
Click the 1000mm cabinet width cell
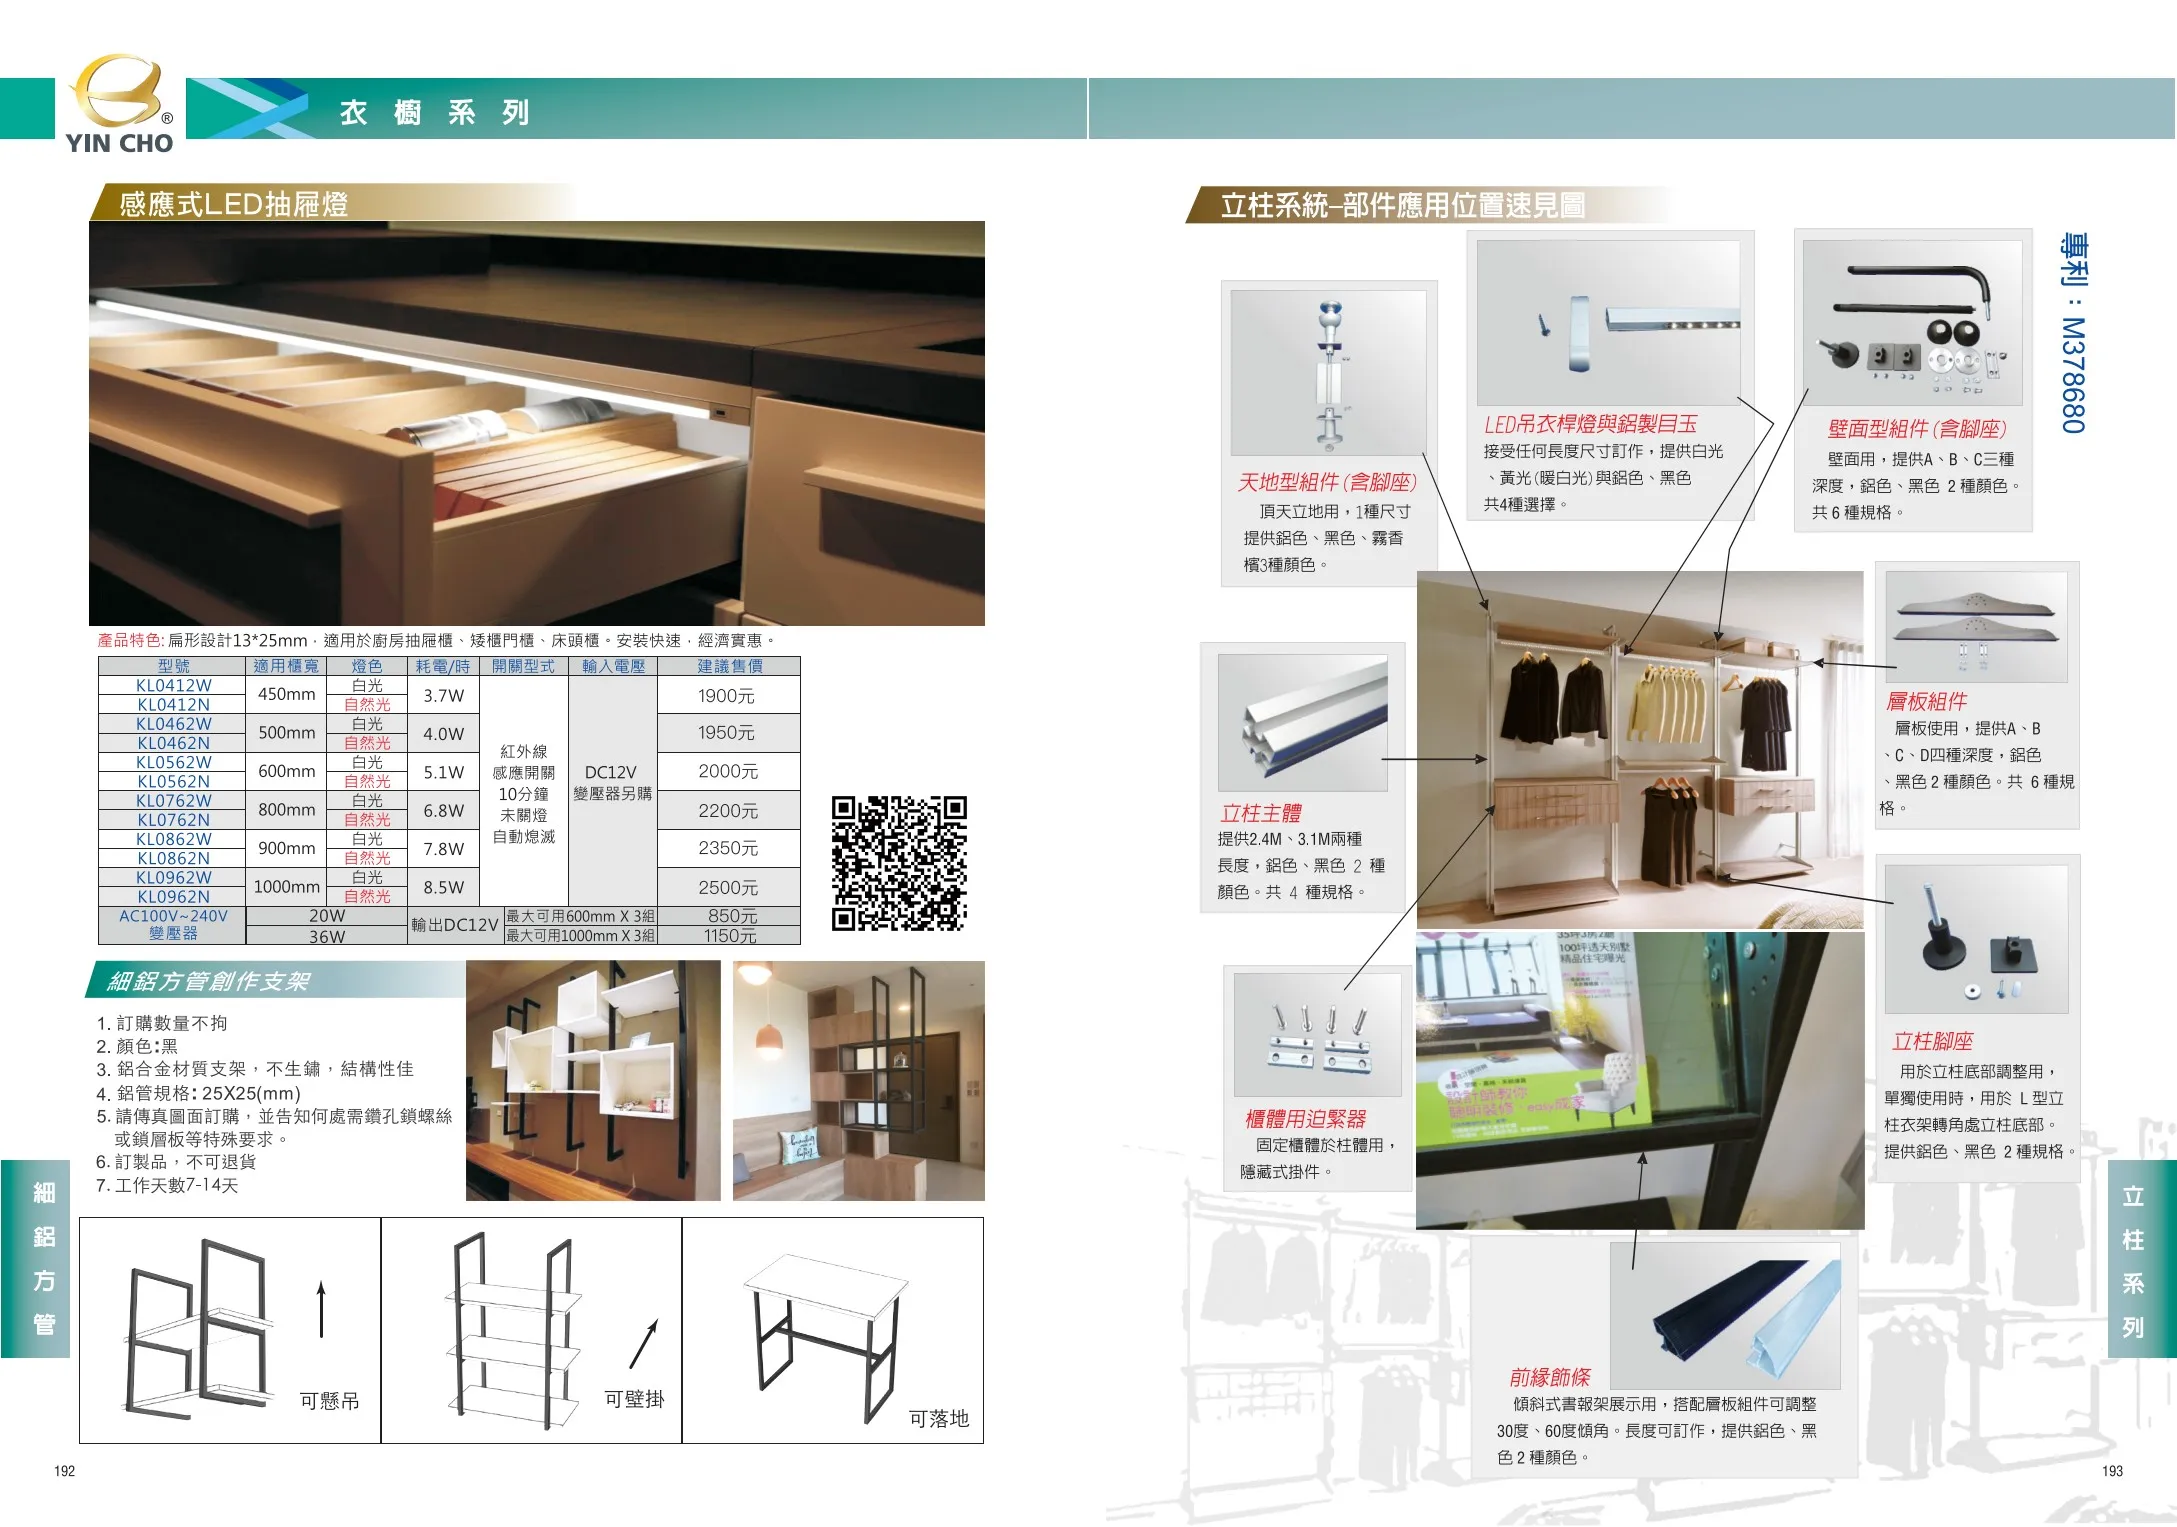coord(287,887)
